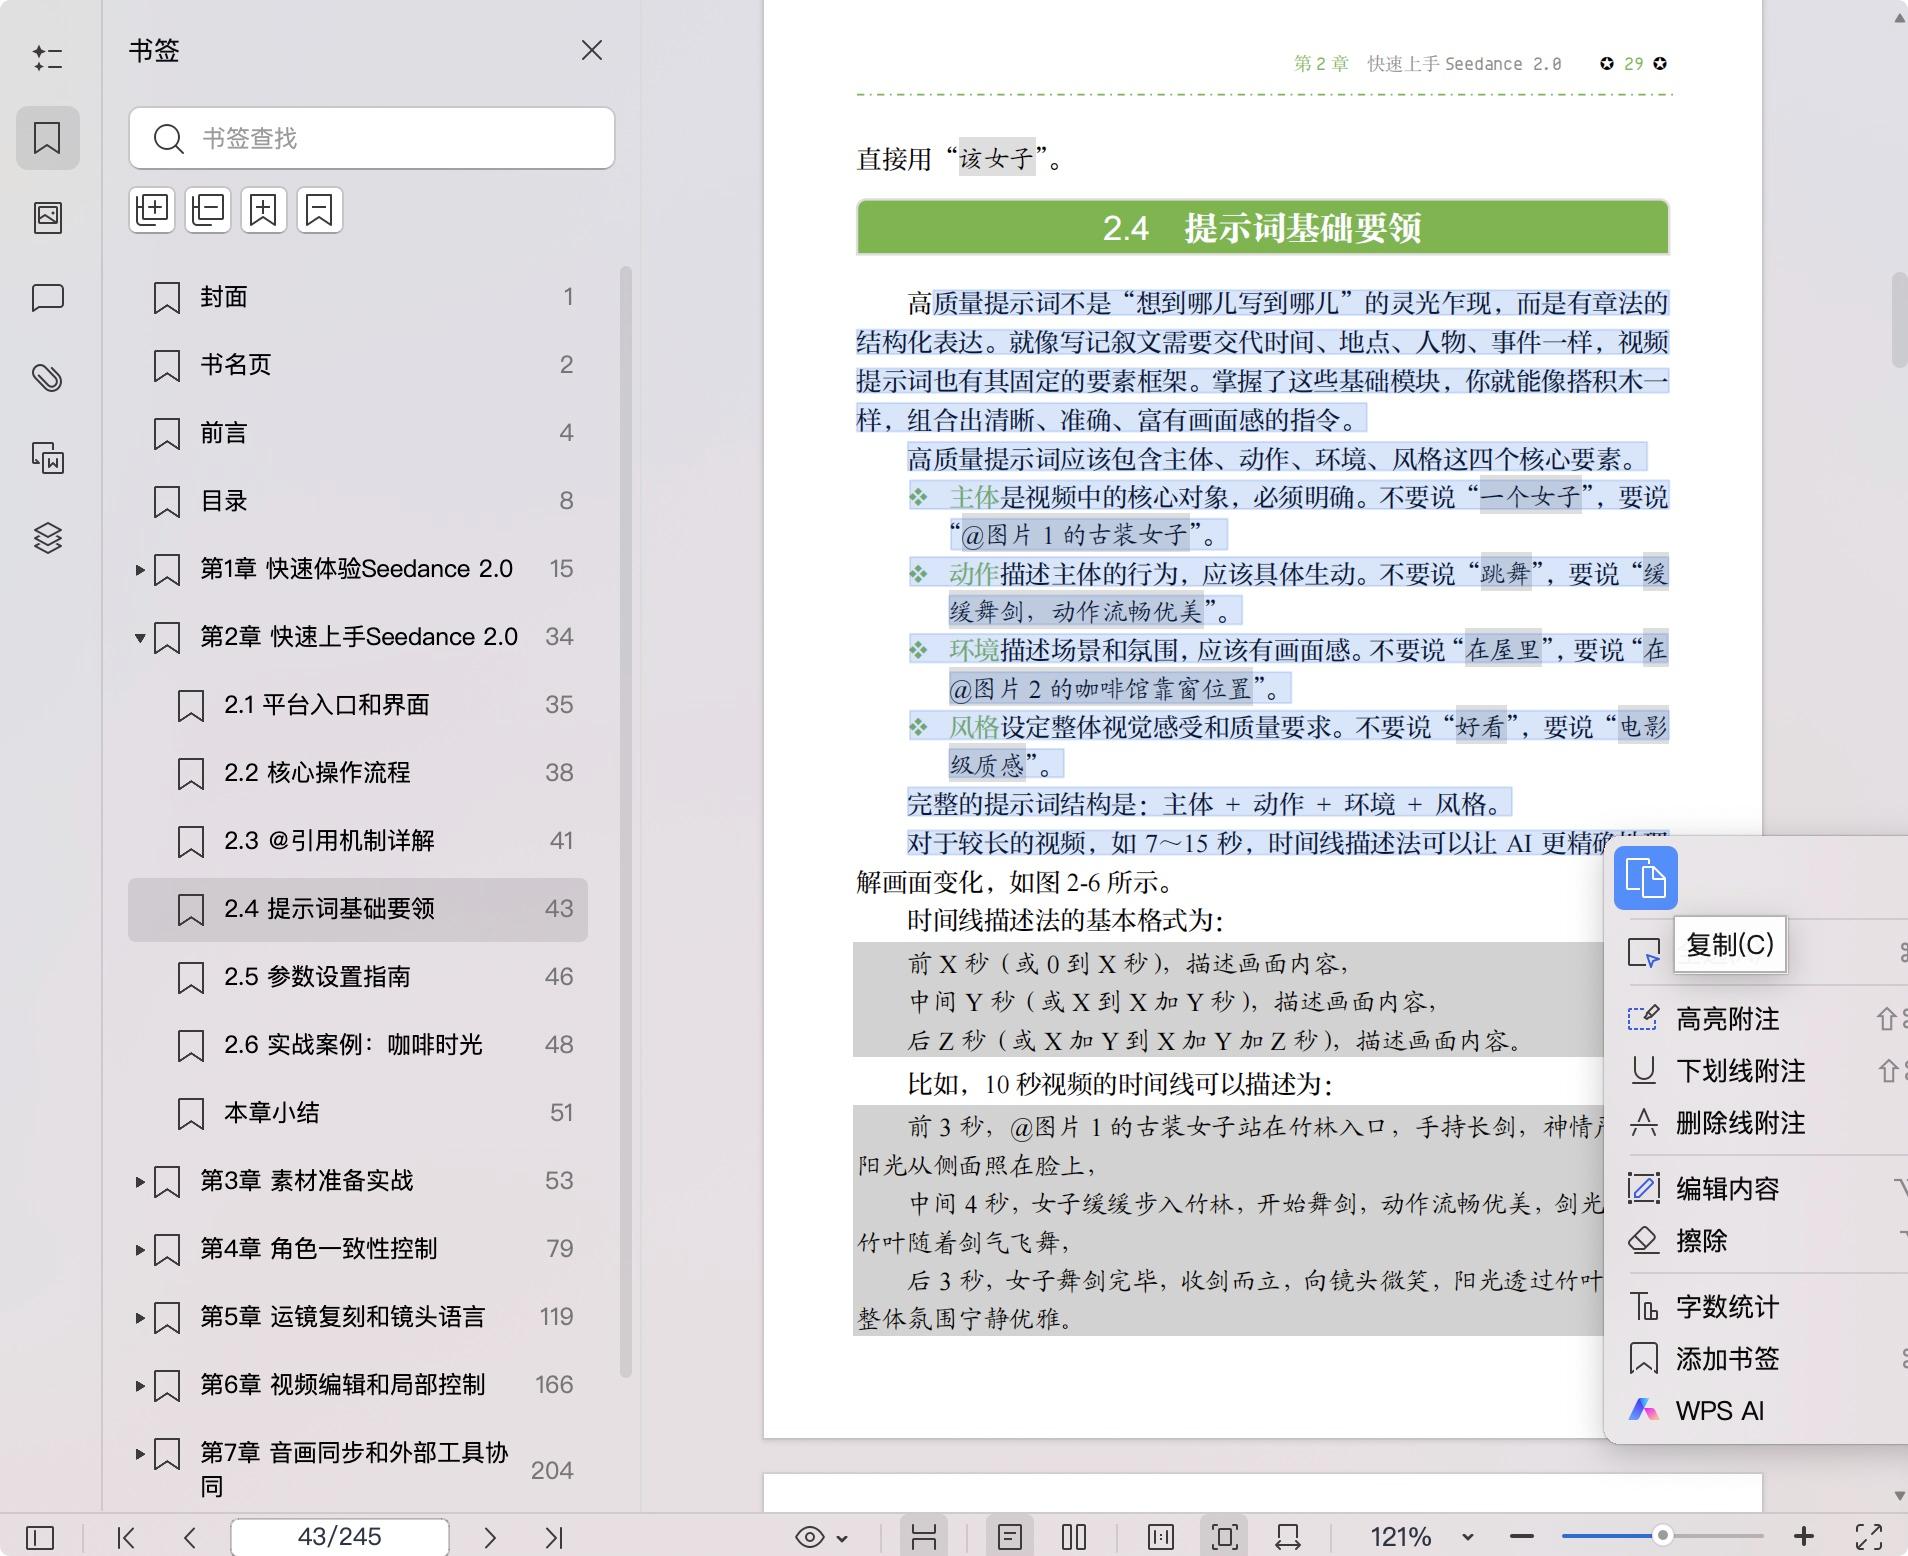The height and width of the screenshot is (1556, 1908).
Task: Enter full screen mode
Action: [x=1868, y=1537]
